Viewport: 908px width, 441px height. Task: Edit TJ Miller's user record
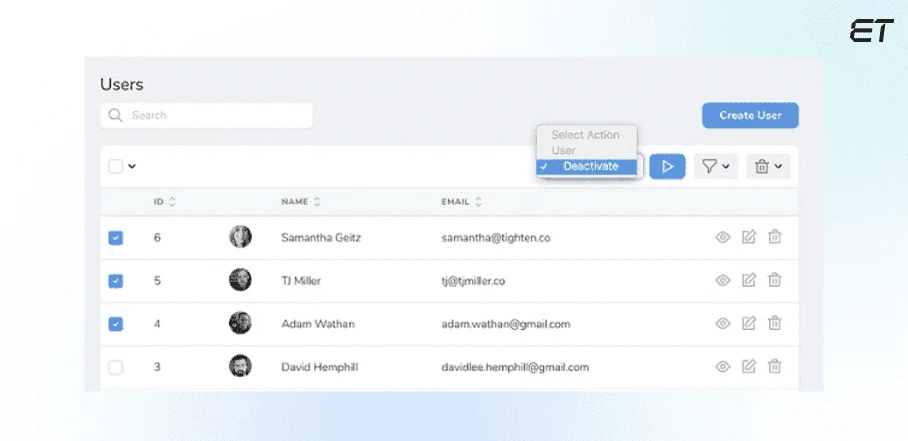click(x=748, y=281)
